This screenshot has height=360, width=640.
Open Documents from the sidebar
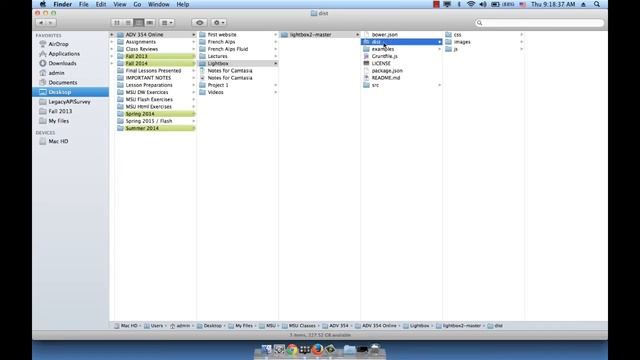63,82
